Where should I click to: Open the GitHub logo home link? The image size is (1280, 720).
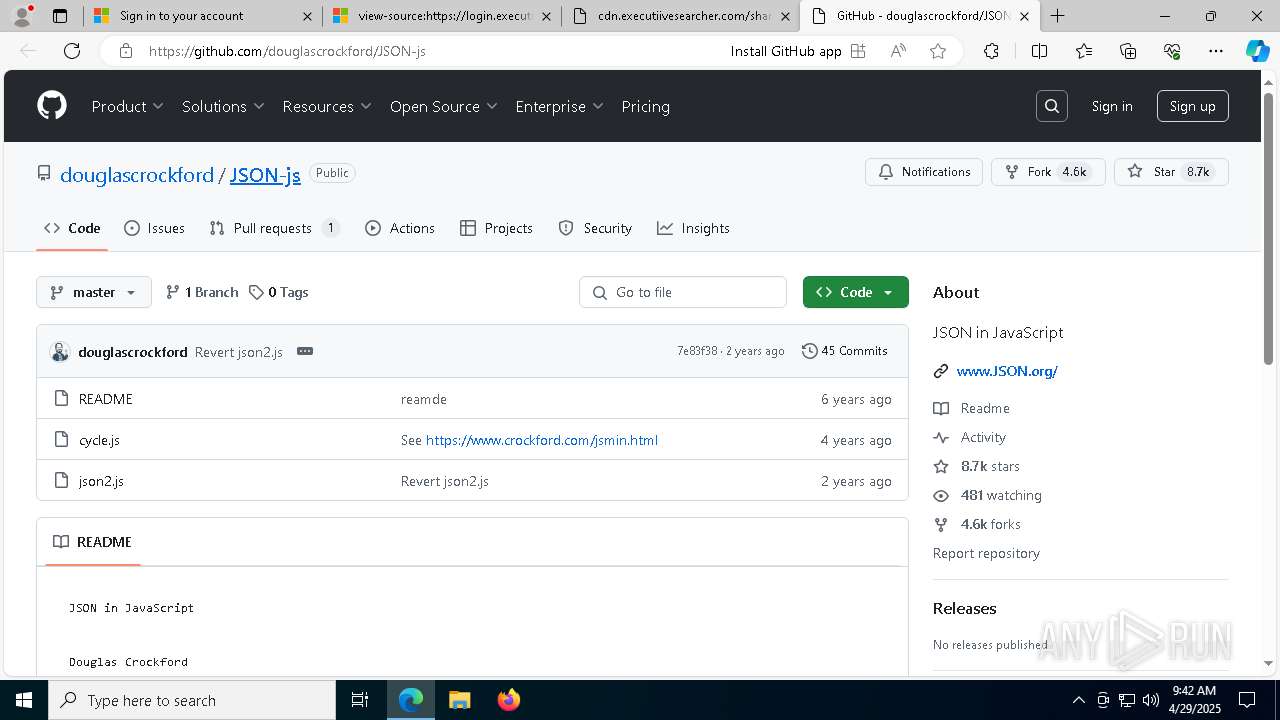tap(52, 106)
